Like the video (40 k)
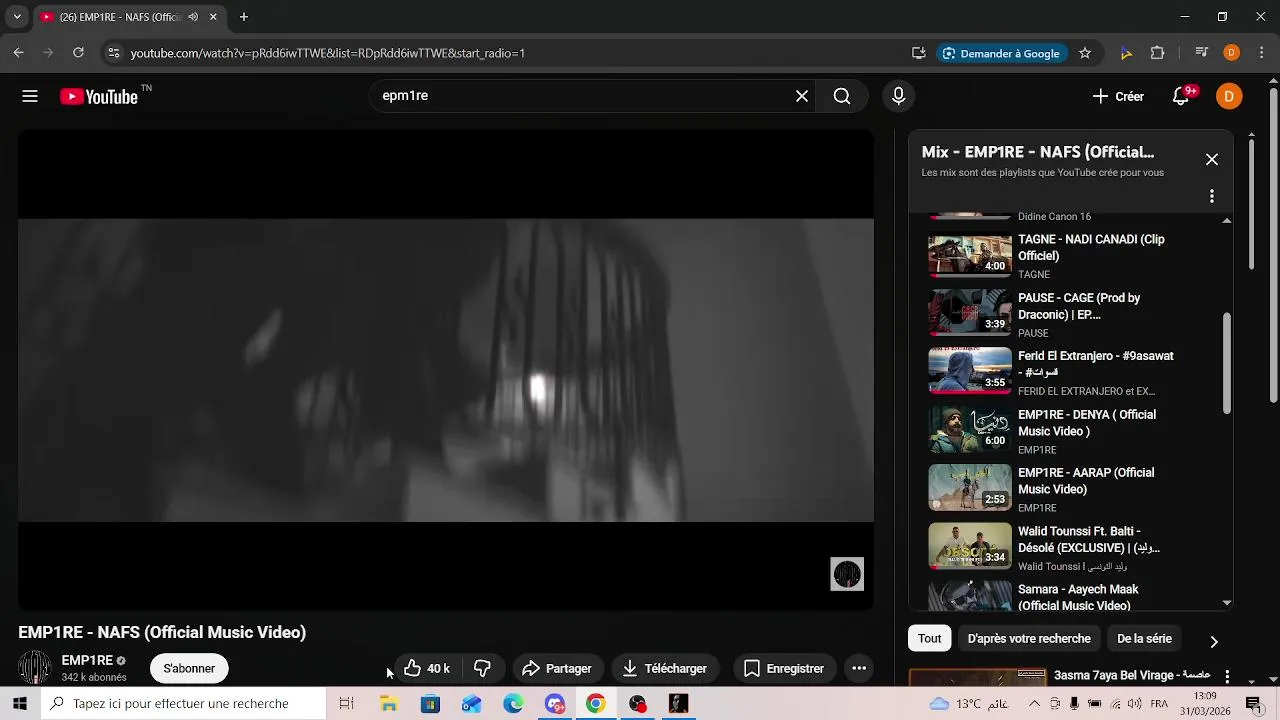Screen dimensions: 1280x720 click(x=427, y=668)
